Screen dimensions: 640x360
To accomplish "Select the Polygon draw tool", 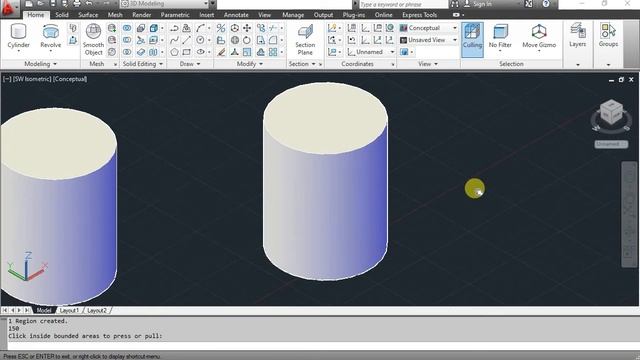I will coord(174,52).
